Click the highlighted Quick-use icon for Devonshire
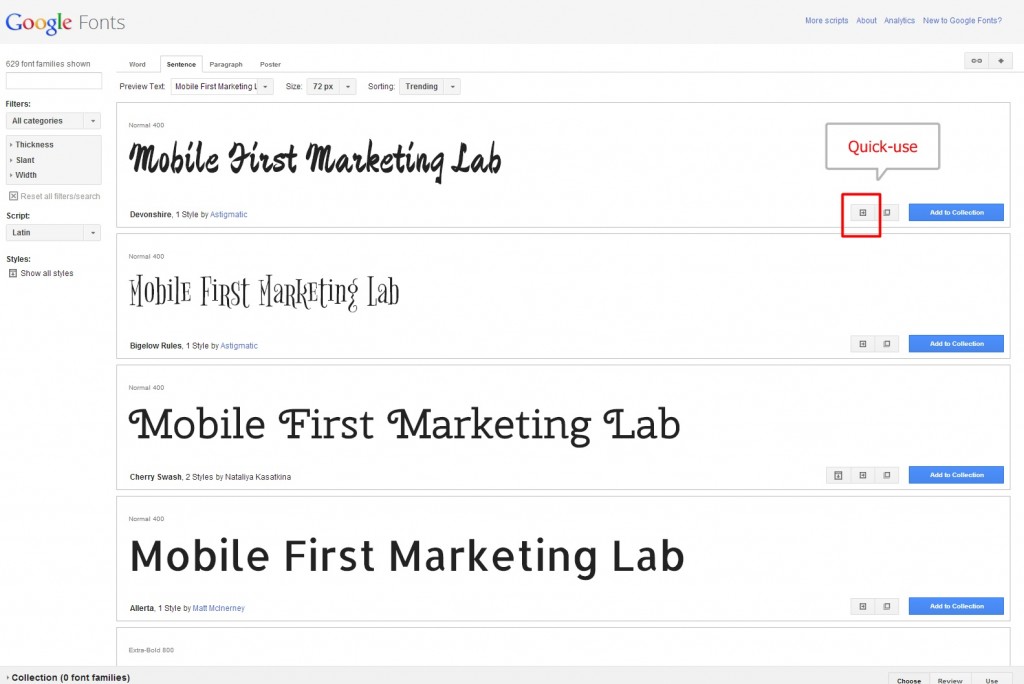 (862, 212)
